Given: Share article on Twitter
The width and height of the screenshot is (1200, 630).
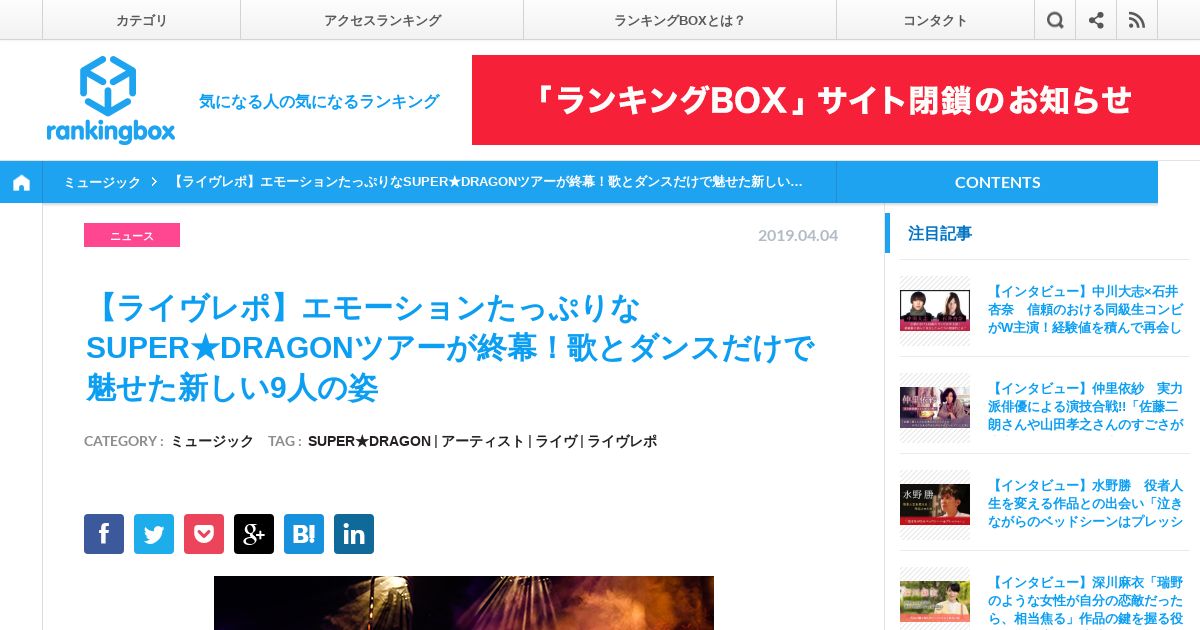Looking at the screenshot, I should (154, 534).
